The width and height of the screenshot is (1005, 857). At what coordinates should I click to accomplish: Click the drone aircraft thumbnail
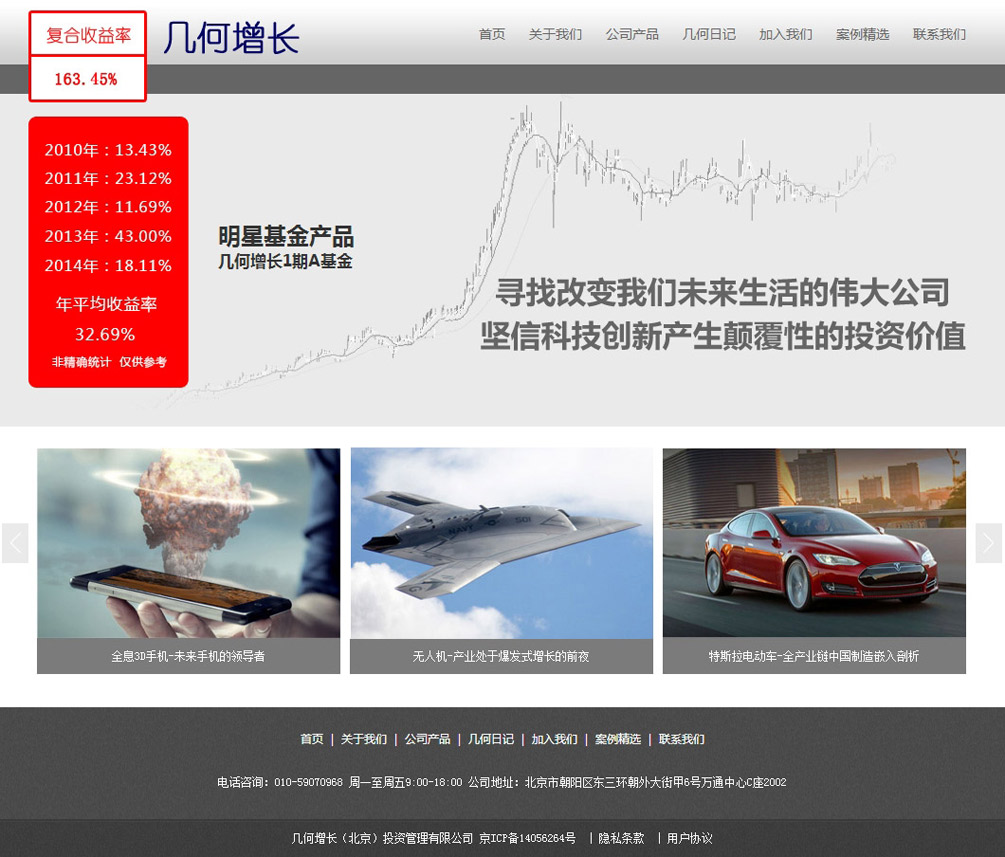pyautogui.click(x=501, y=543)
